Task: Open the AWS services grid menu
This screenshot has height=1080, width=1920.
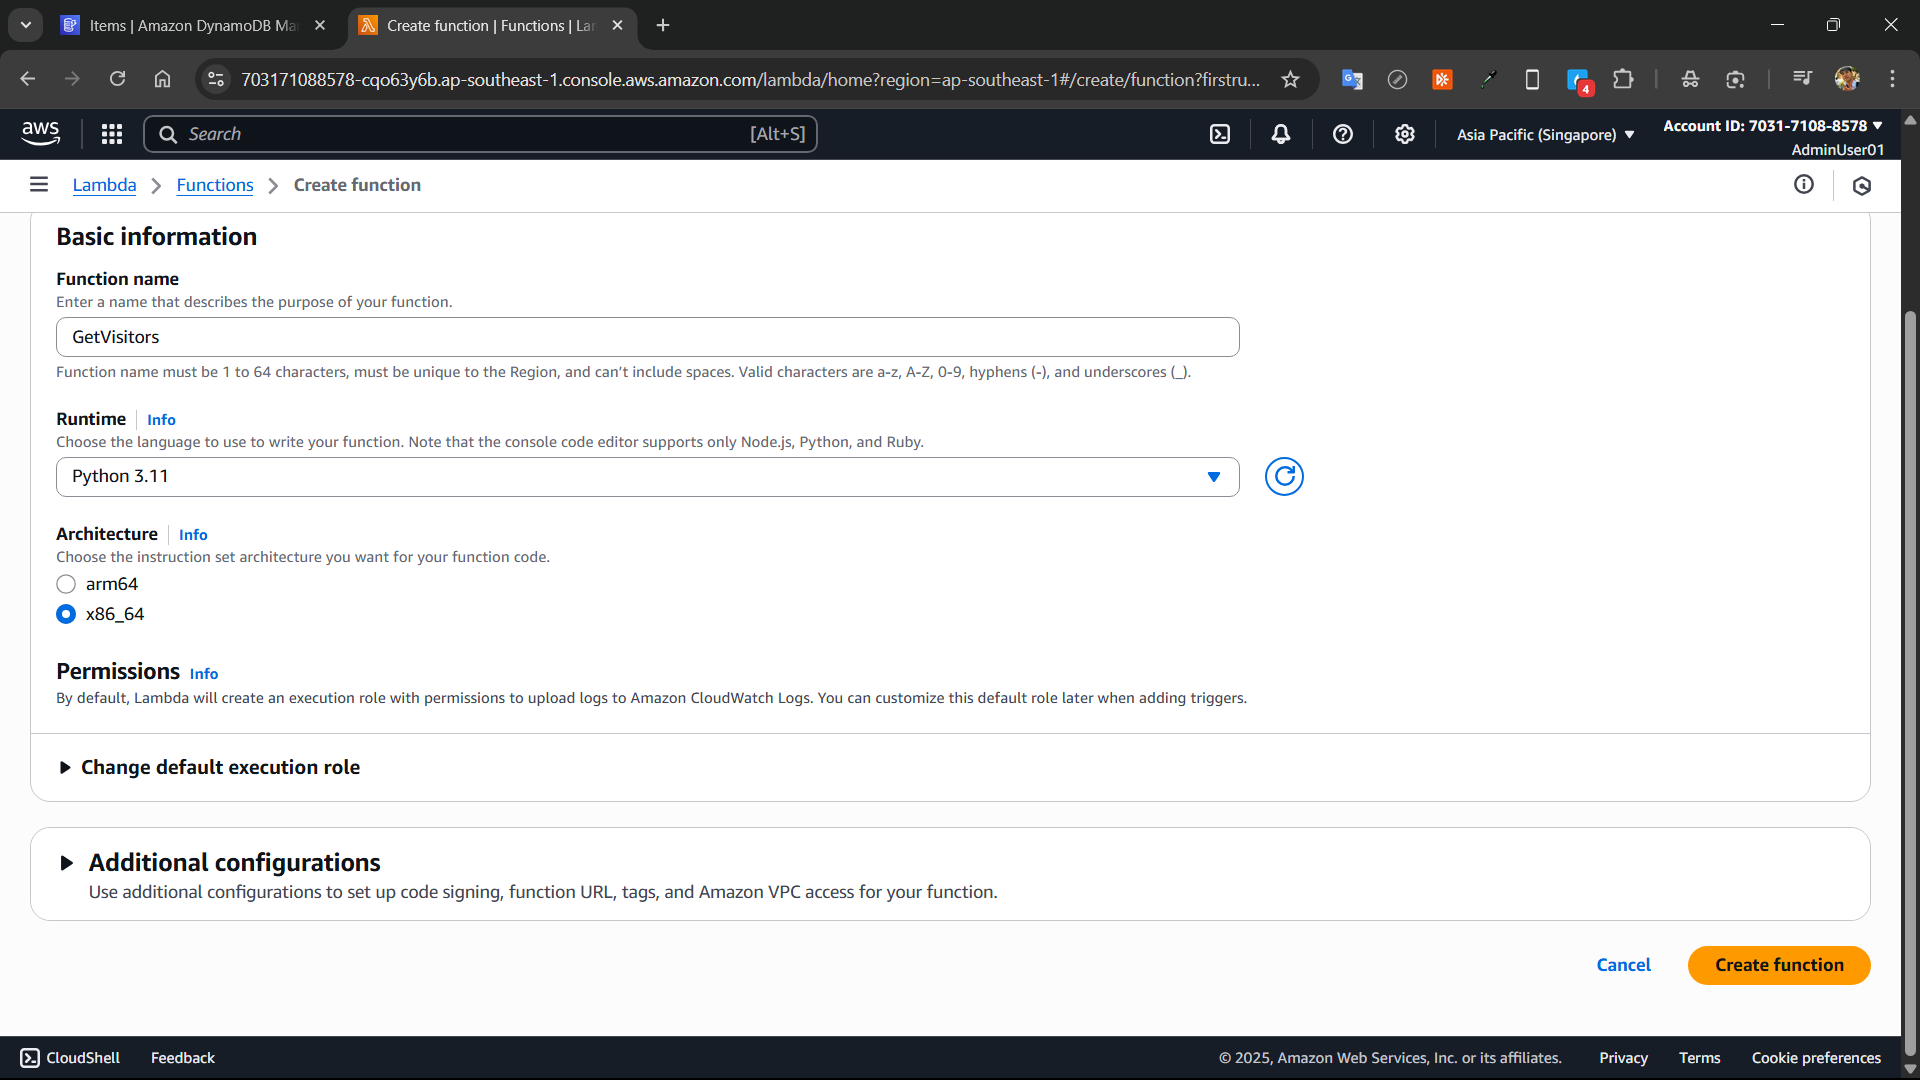Action: tap(112, 134)
